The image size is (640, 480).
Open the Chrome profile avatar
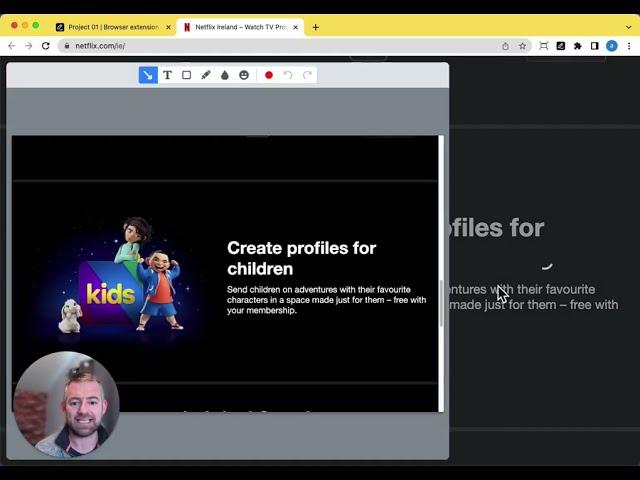[611, 46]
